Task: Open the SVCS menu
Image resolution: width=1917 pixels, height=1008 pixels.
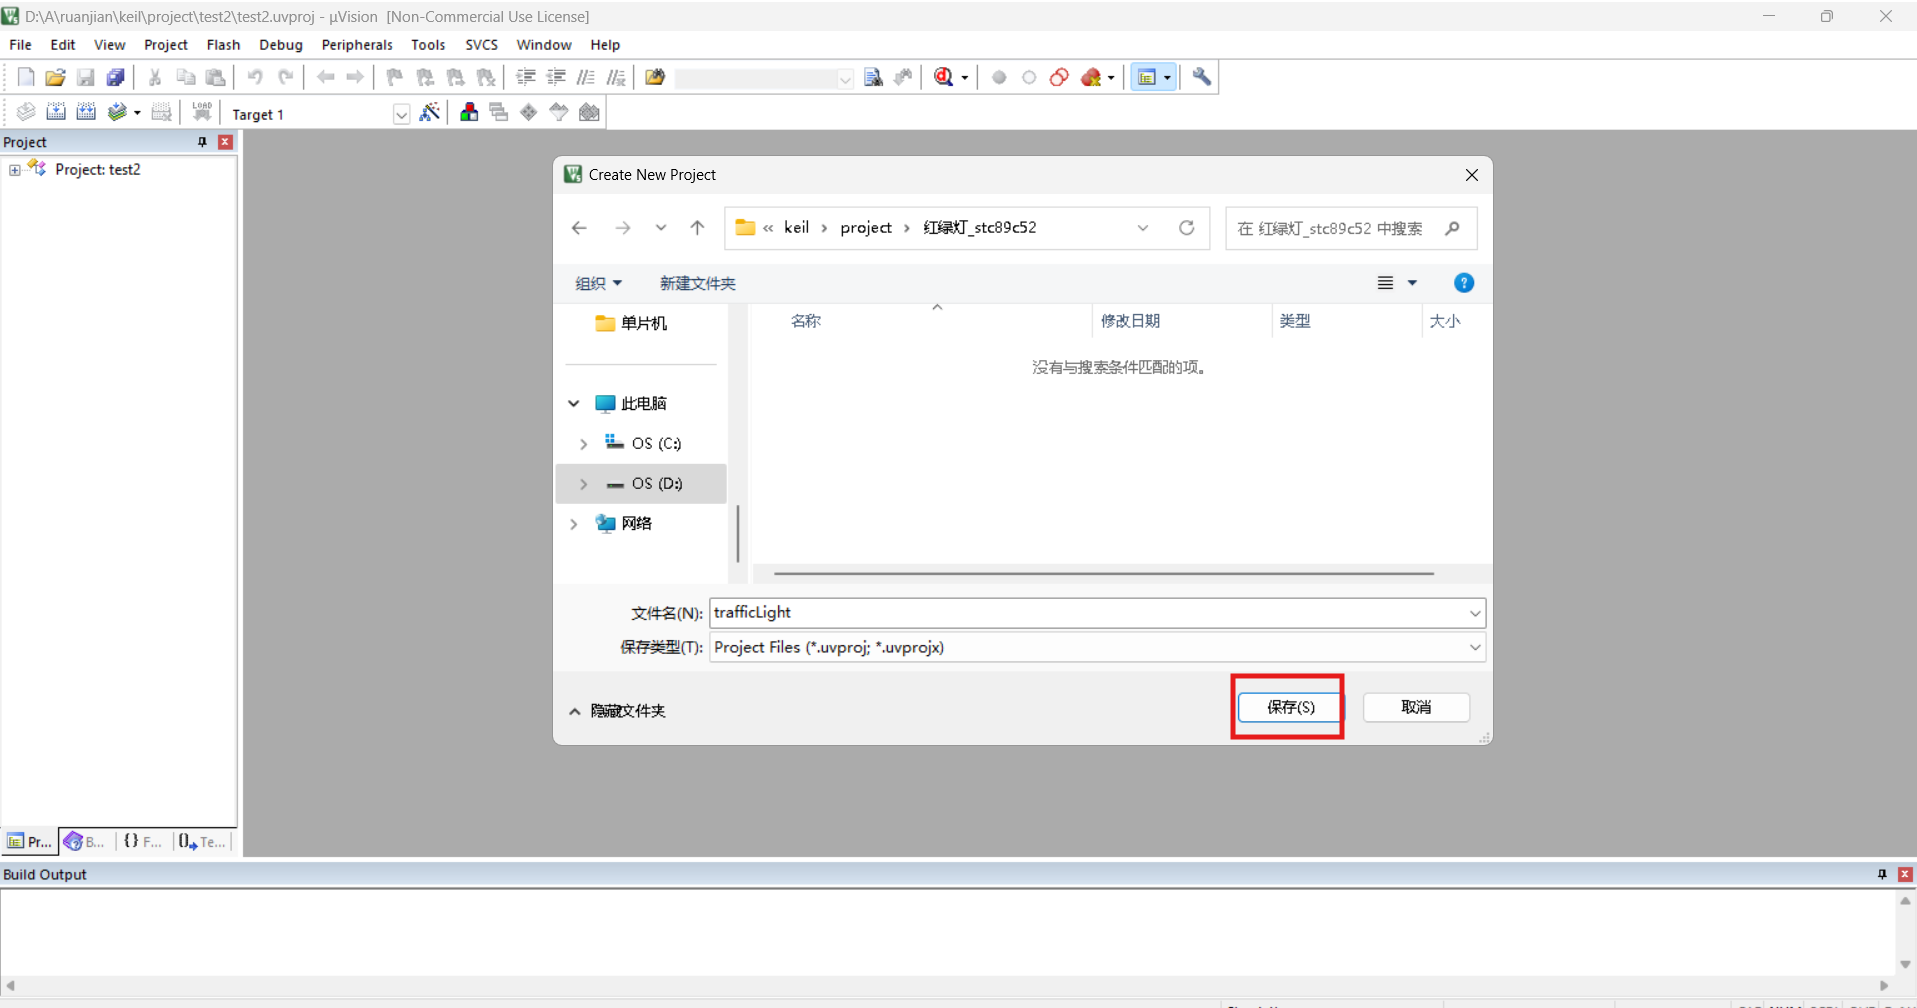Action: [x=481, y=45]
